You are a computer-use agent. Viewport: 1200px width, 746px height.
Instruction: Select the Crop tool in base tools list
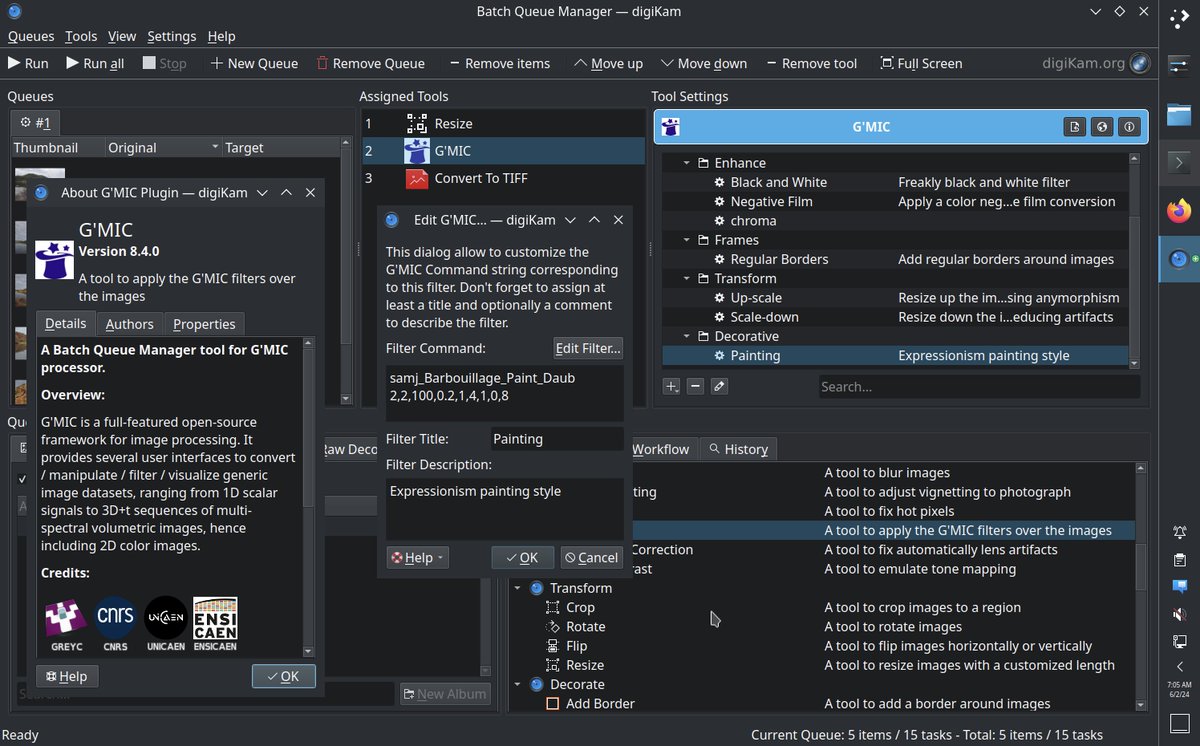(580, 607)
